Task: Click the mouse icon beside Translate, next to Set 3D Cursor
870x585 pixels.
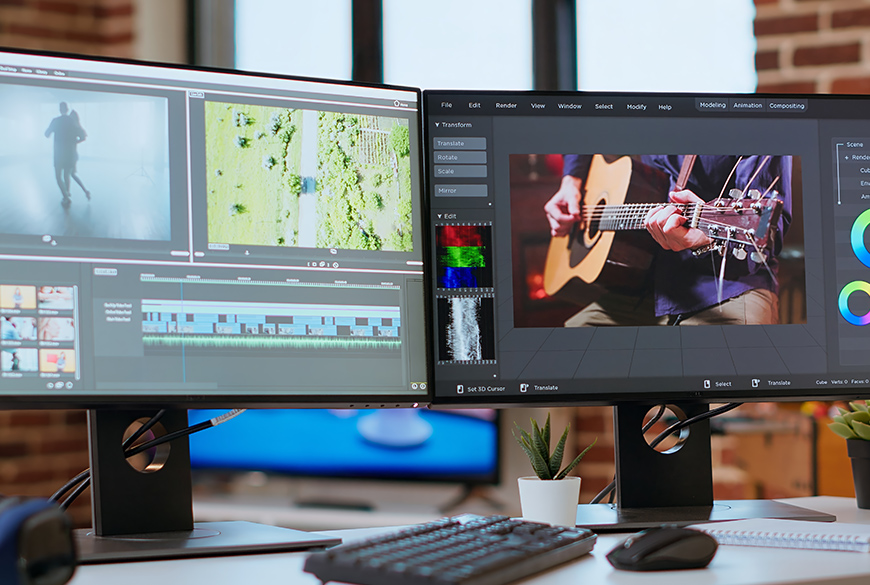Action: 524,387
